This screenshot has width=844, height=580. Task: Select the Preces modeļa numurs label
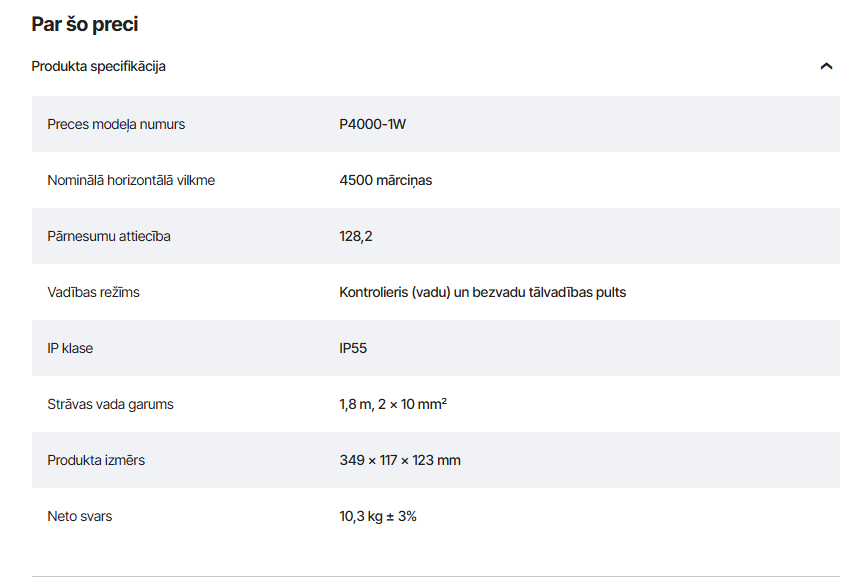pos(116,124)
